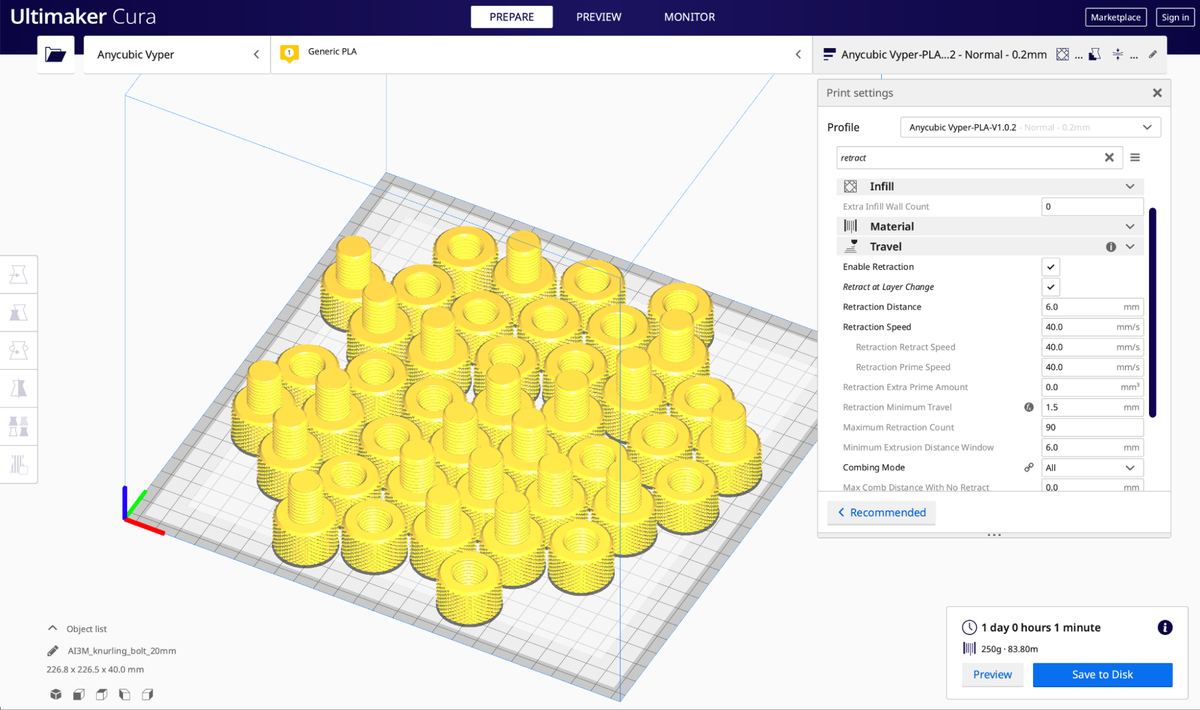This screenshot has width=1200, height=710.
Task: Click the Retraction Distance input field
Action: point(1092,307)
